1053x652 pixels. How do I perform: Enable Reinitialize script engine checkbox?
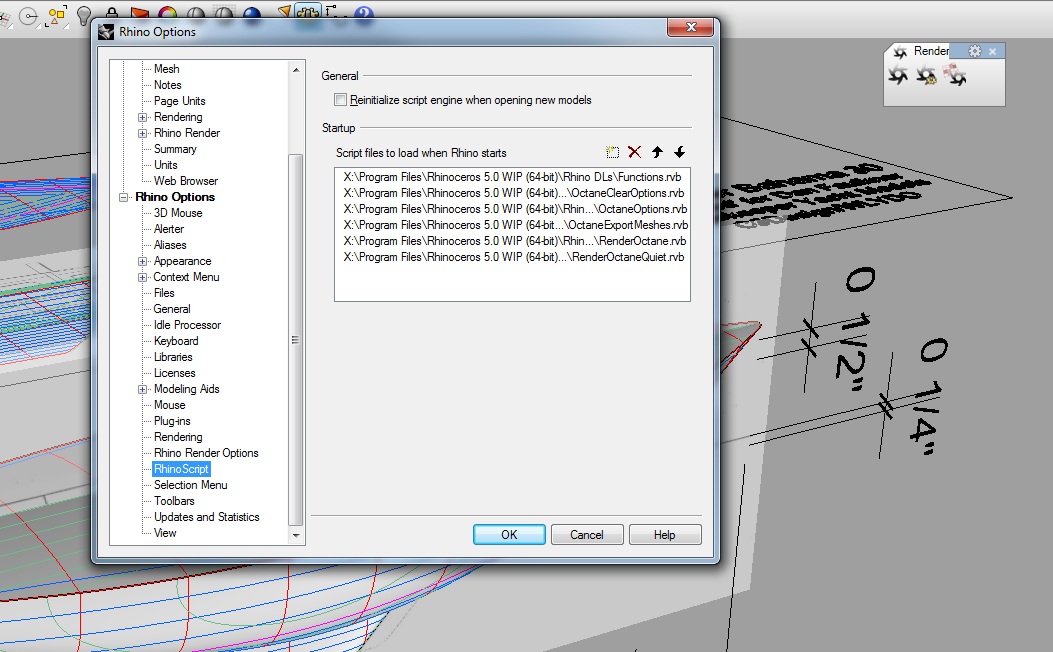coord(340,100)
